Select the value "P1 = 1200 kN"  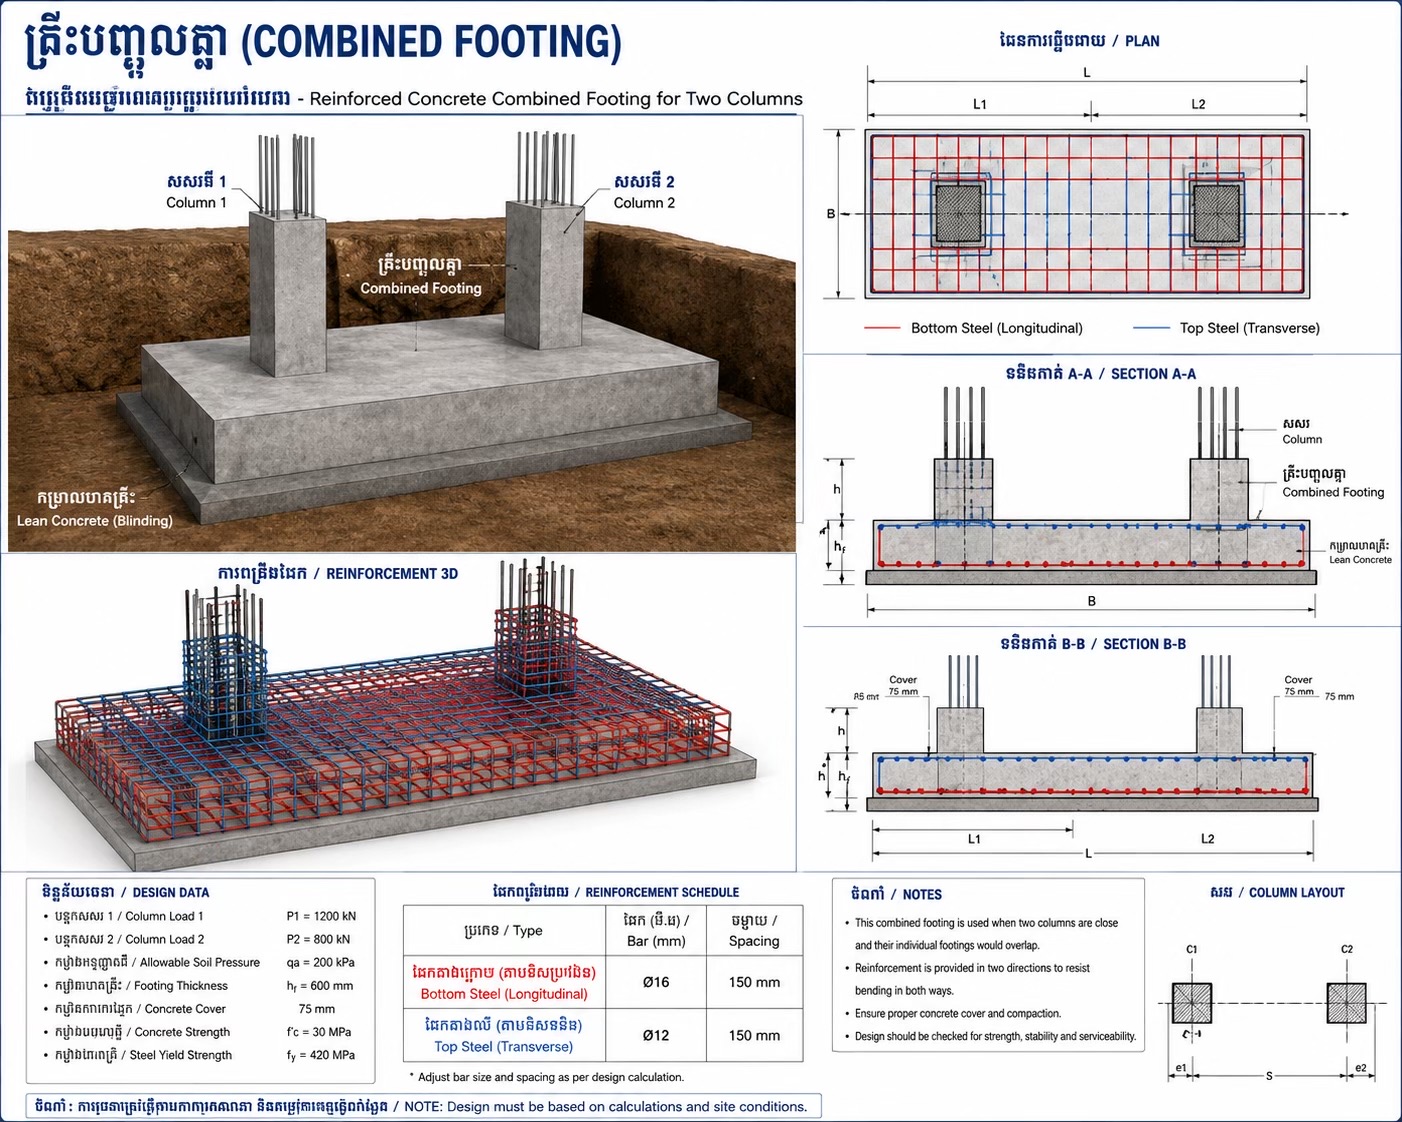coord(321,916)
